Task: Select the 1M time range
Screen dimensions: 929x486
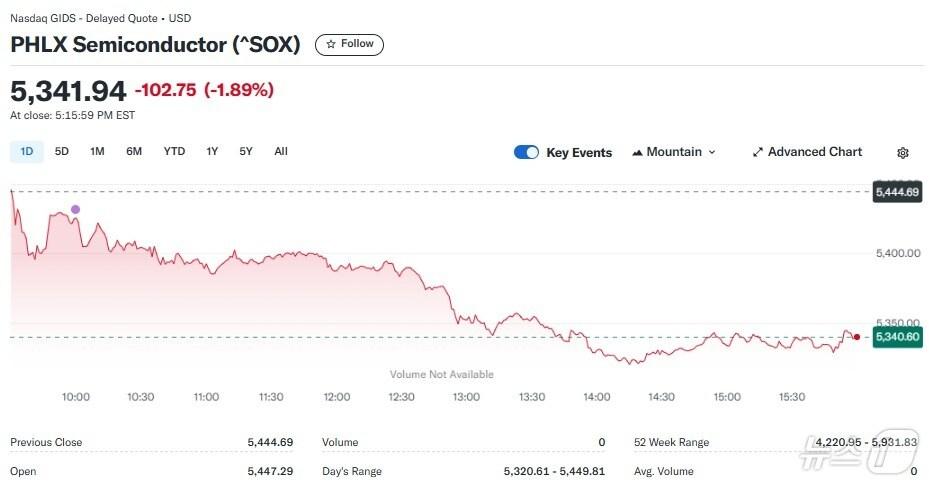Action: [x=97, y=152]
